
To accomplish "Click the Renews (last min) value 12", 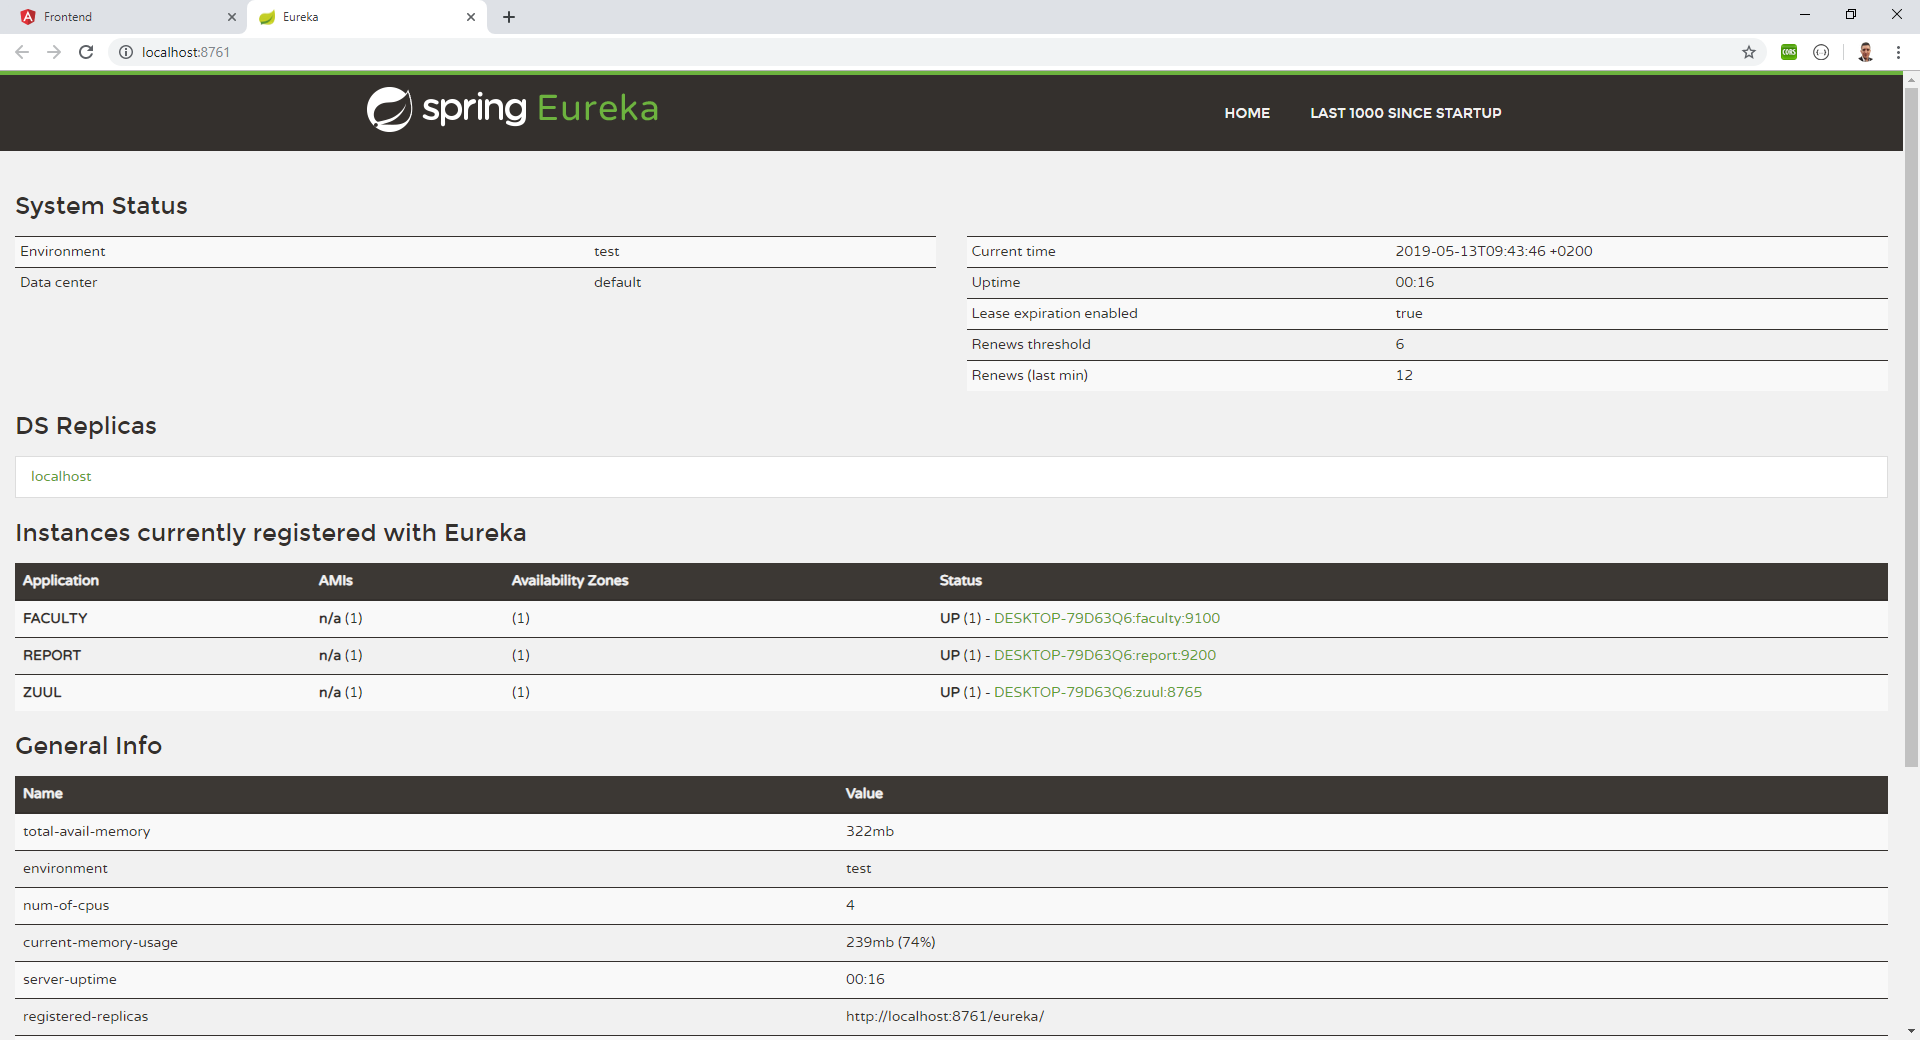I will coord(1404,375).
